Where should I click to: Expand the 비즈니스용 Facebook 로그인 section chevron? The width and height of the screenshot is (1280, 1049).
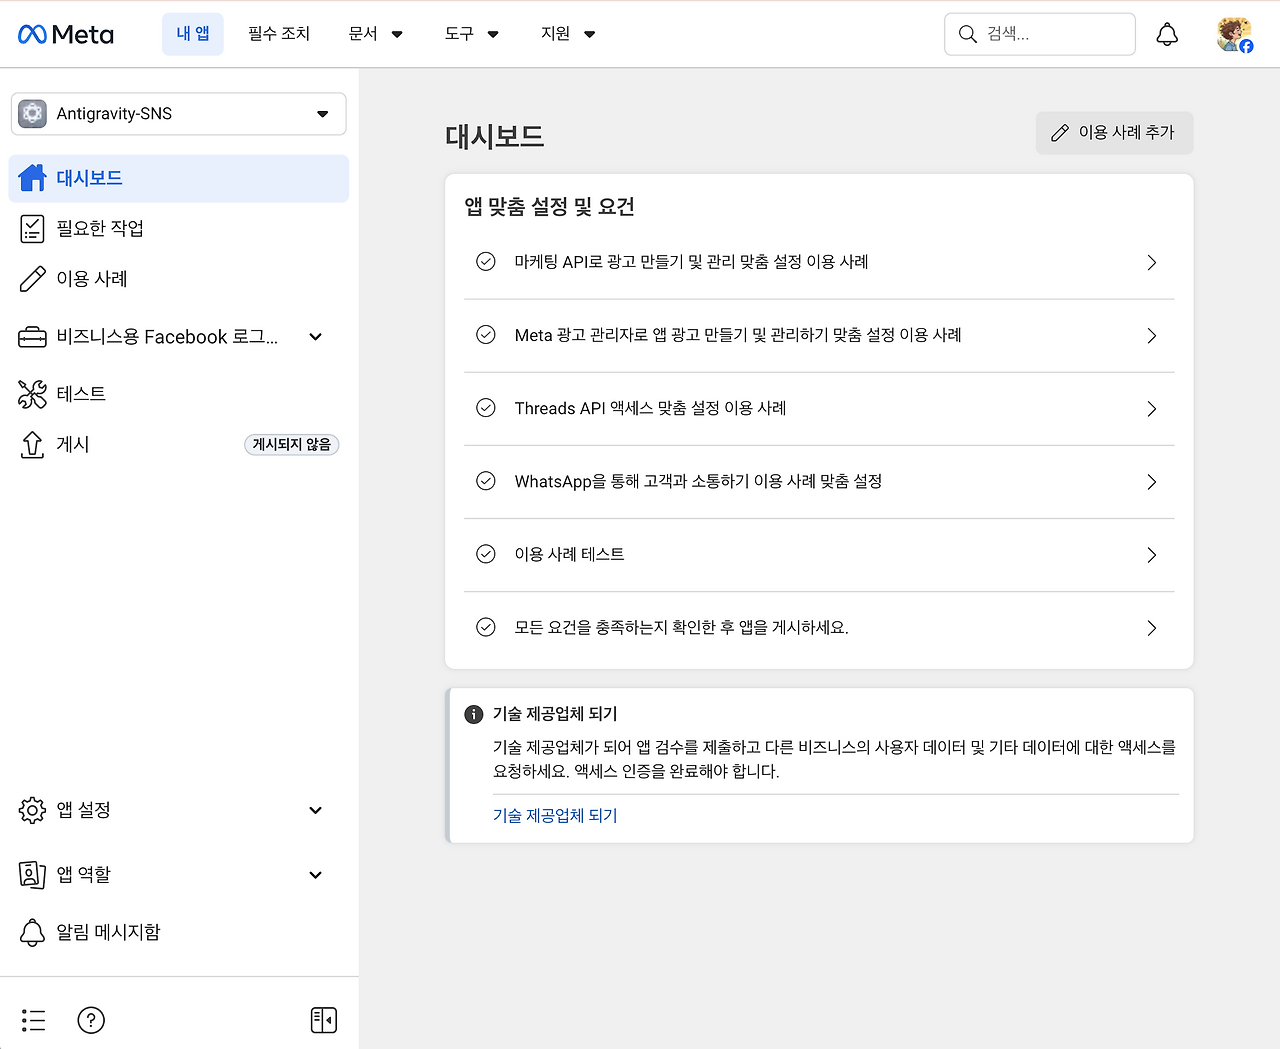pyautogui.click(x=316, y=337)
